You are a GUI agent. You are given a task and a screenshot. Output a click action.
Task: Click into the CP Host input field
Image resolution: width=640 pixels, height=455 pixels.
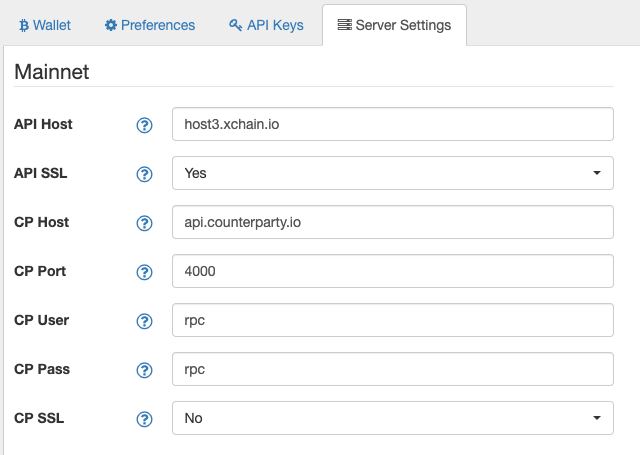pyautogui.click(x=393, y=222)
